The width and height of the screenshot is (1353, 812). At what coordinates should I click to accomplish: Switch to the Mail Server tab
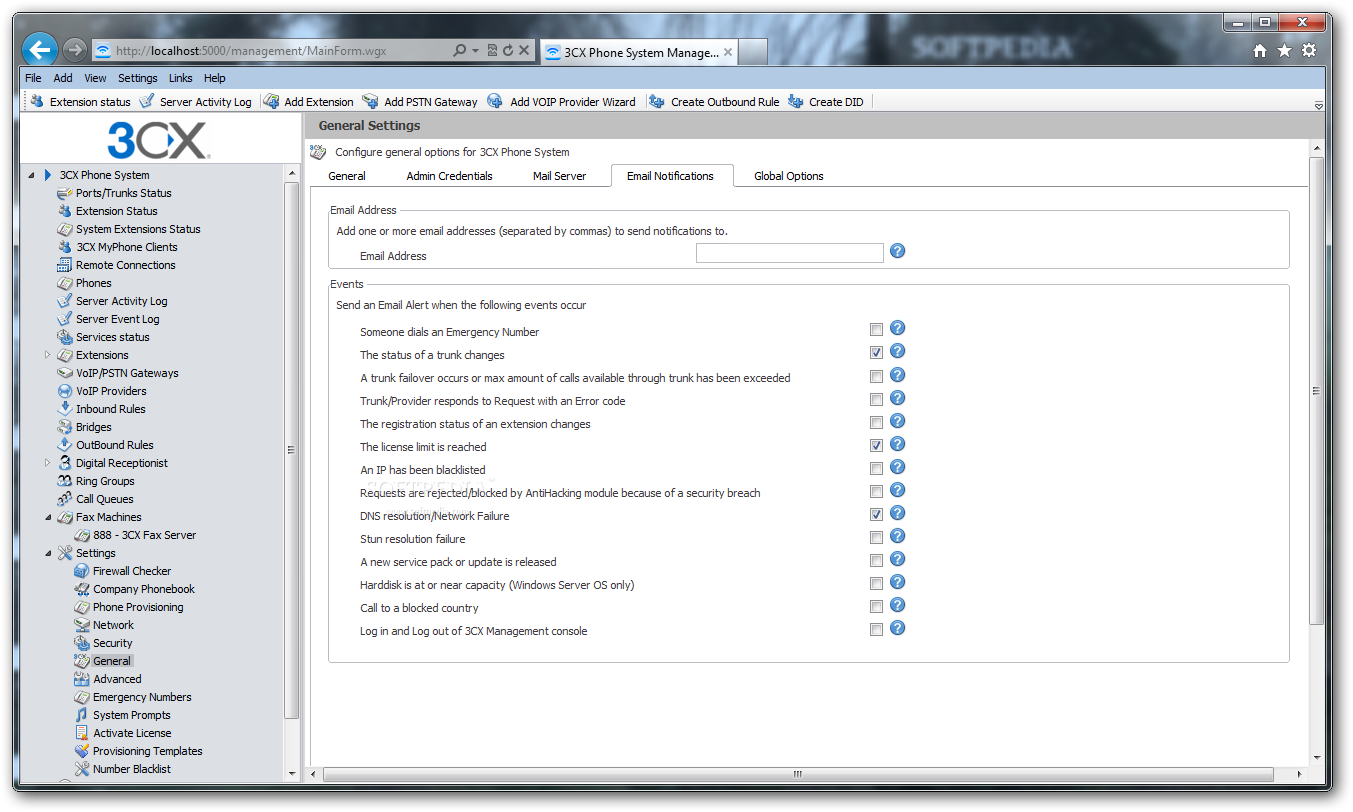click(560, 176)
